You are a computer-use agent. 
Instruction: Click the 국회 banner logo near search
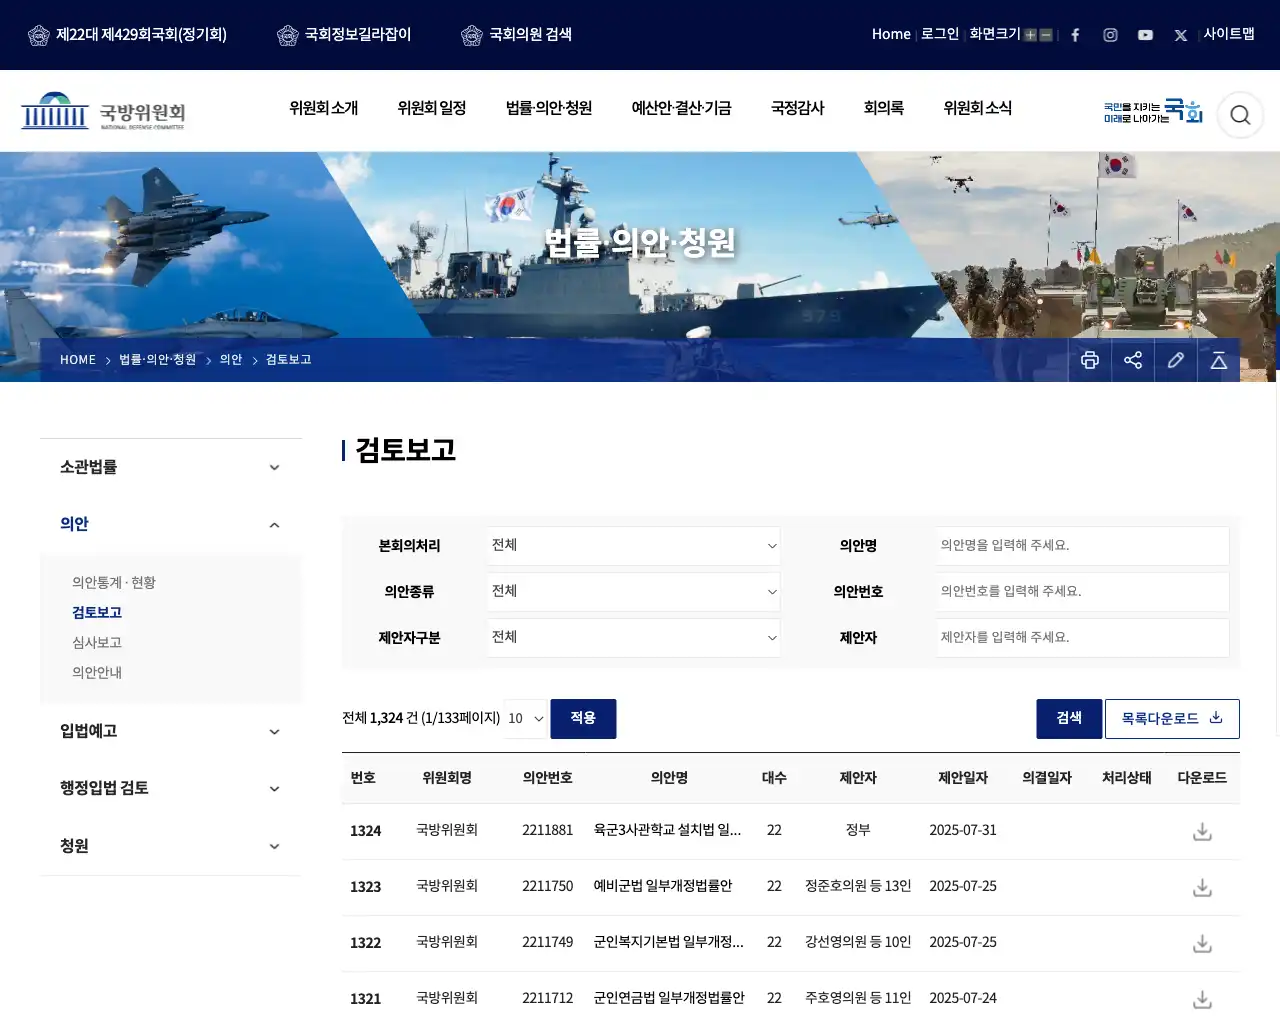[1153, 111]
